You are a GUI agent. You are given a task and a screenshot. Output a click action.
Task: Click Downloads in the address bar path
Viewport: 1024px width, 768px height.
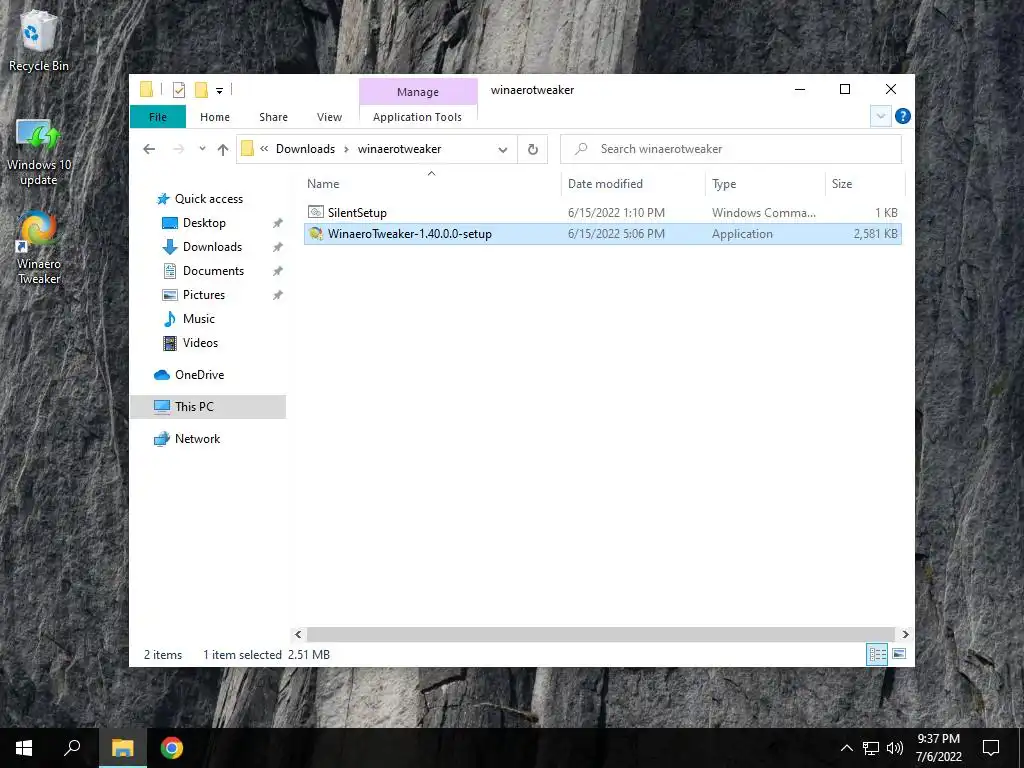pyautogui.click(x=305, y=149)
